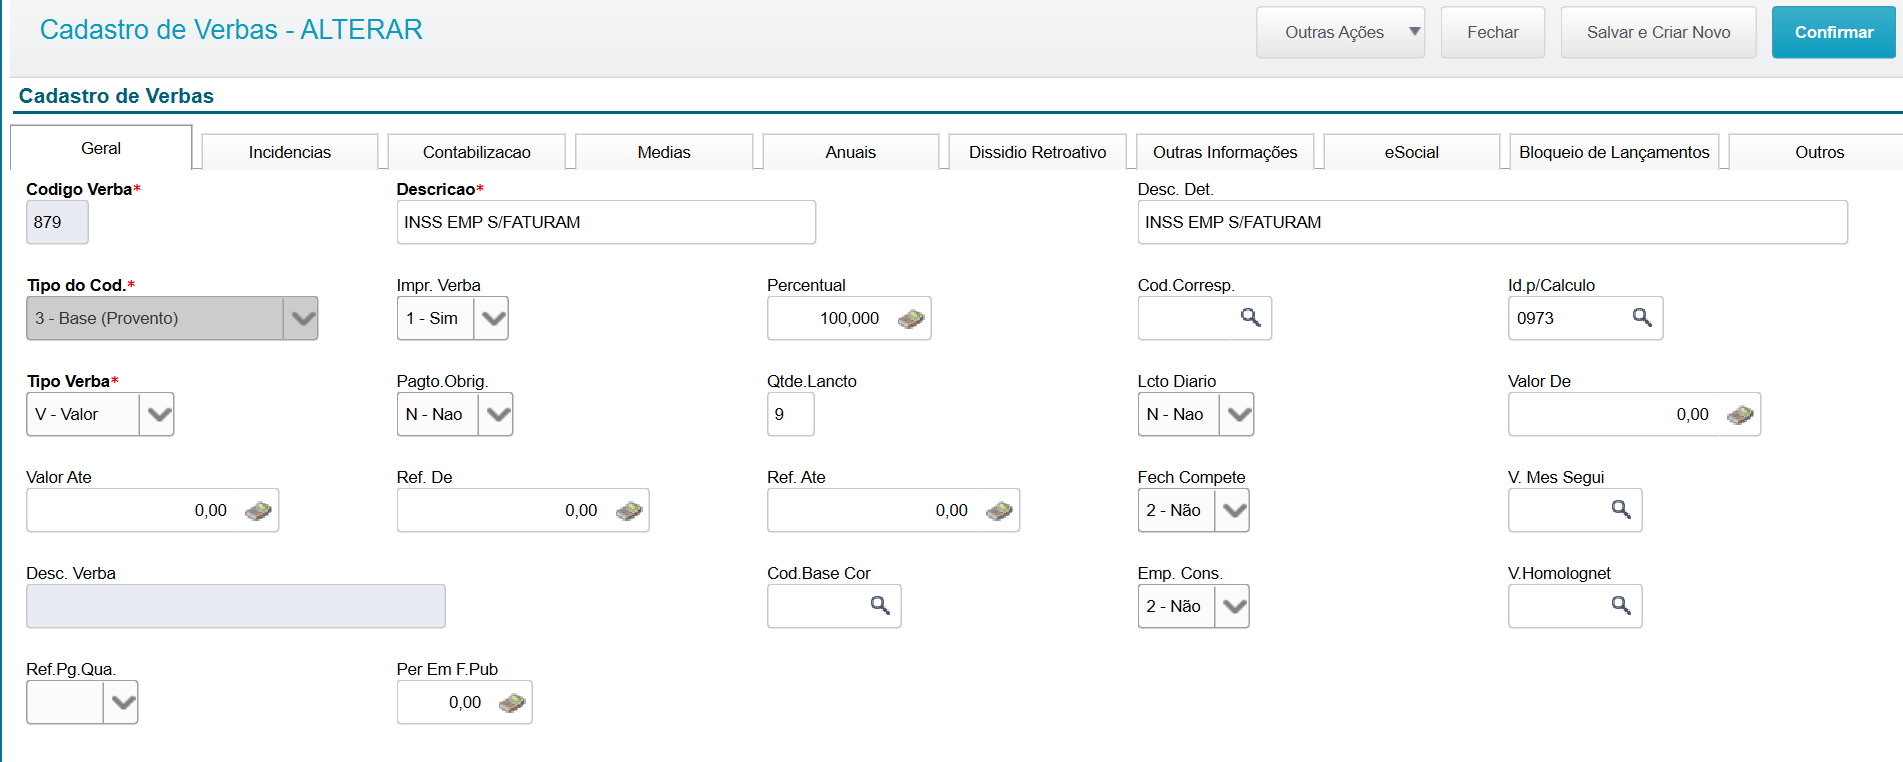Click the Percentual calculator icon

[x=910, y=319]
